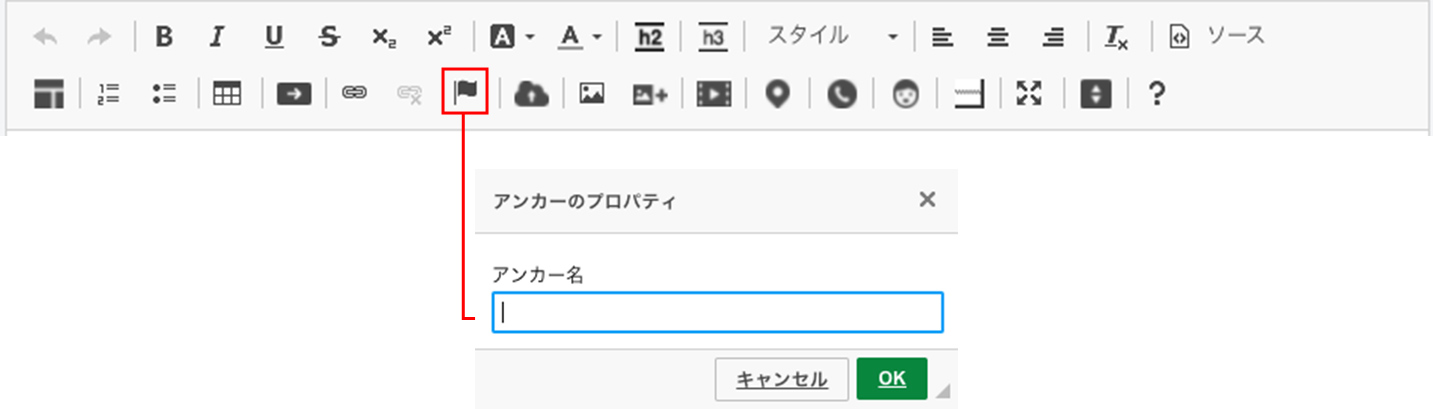This screenshot has width=1433, height=409.
Task: Insert a map location pin
Action: (x=777, y=94)
